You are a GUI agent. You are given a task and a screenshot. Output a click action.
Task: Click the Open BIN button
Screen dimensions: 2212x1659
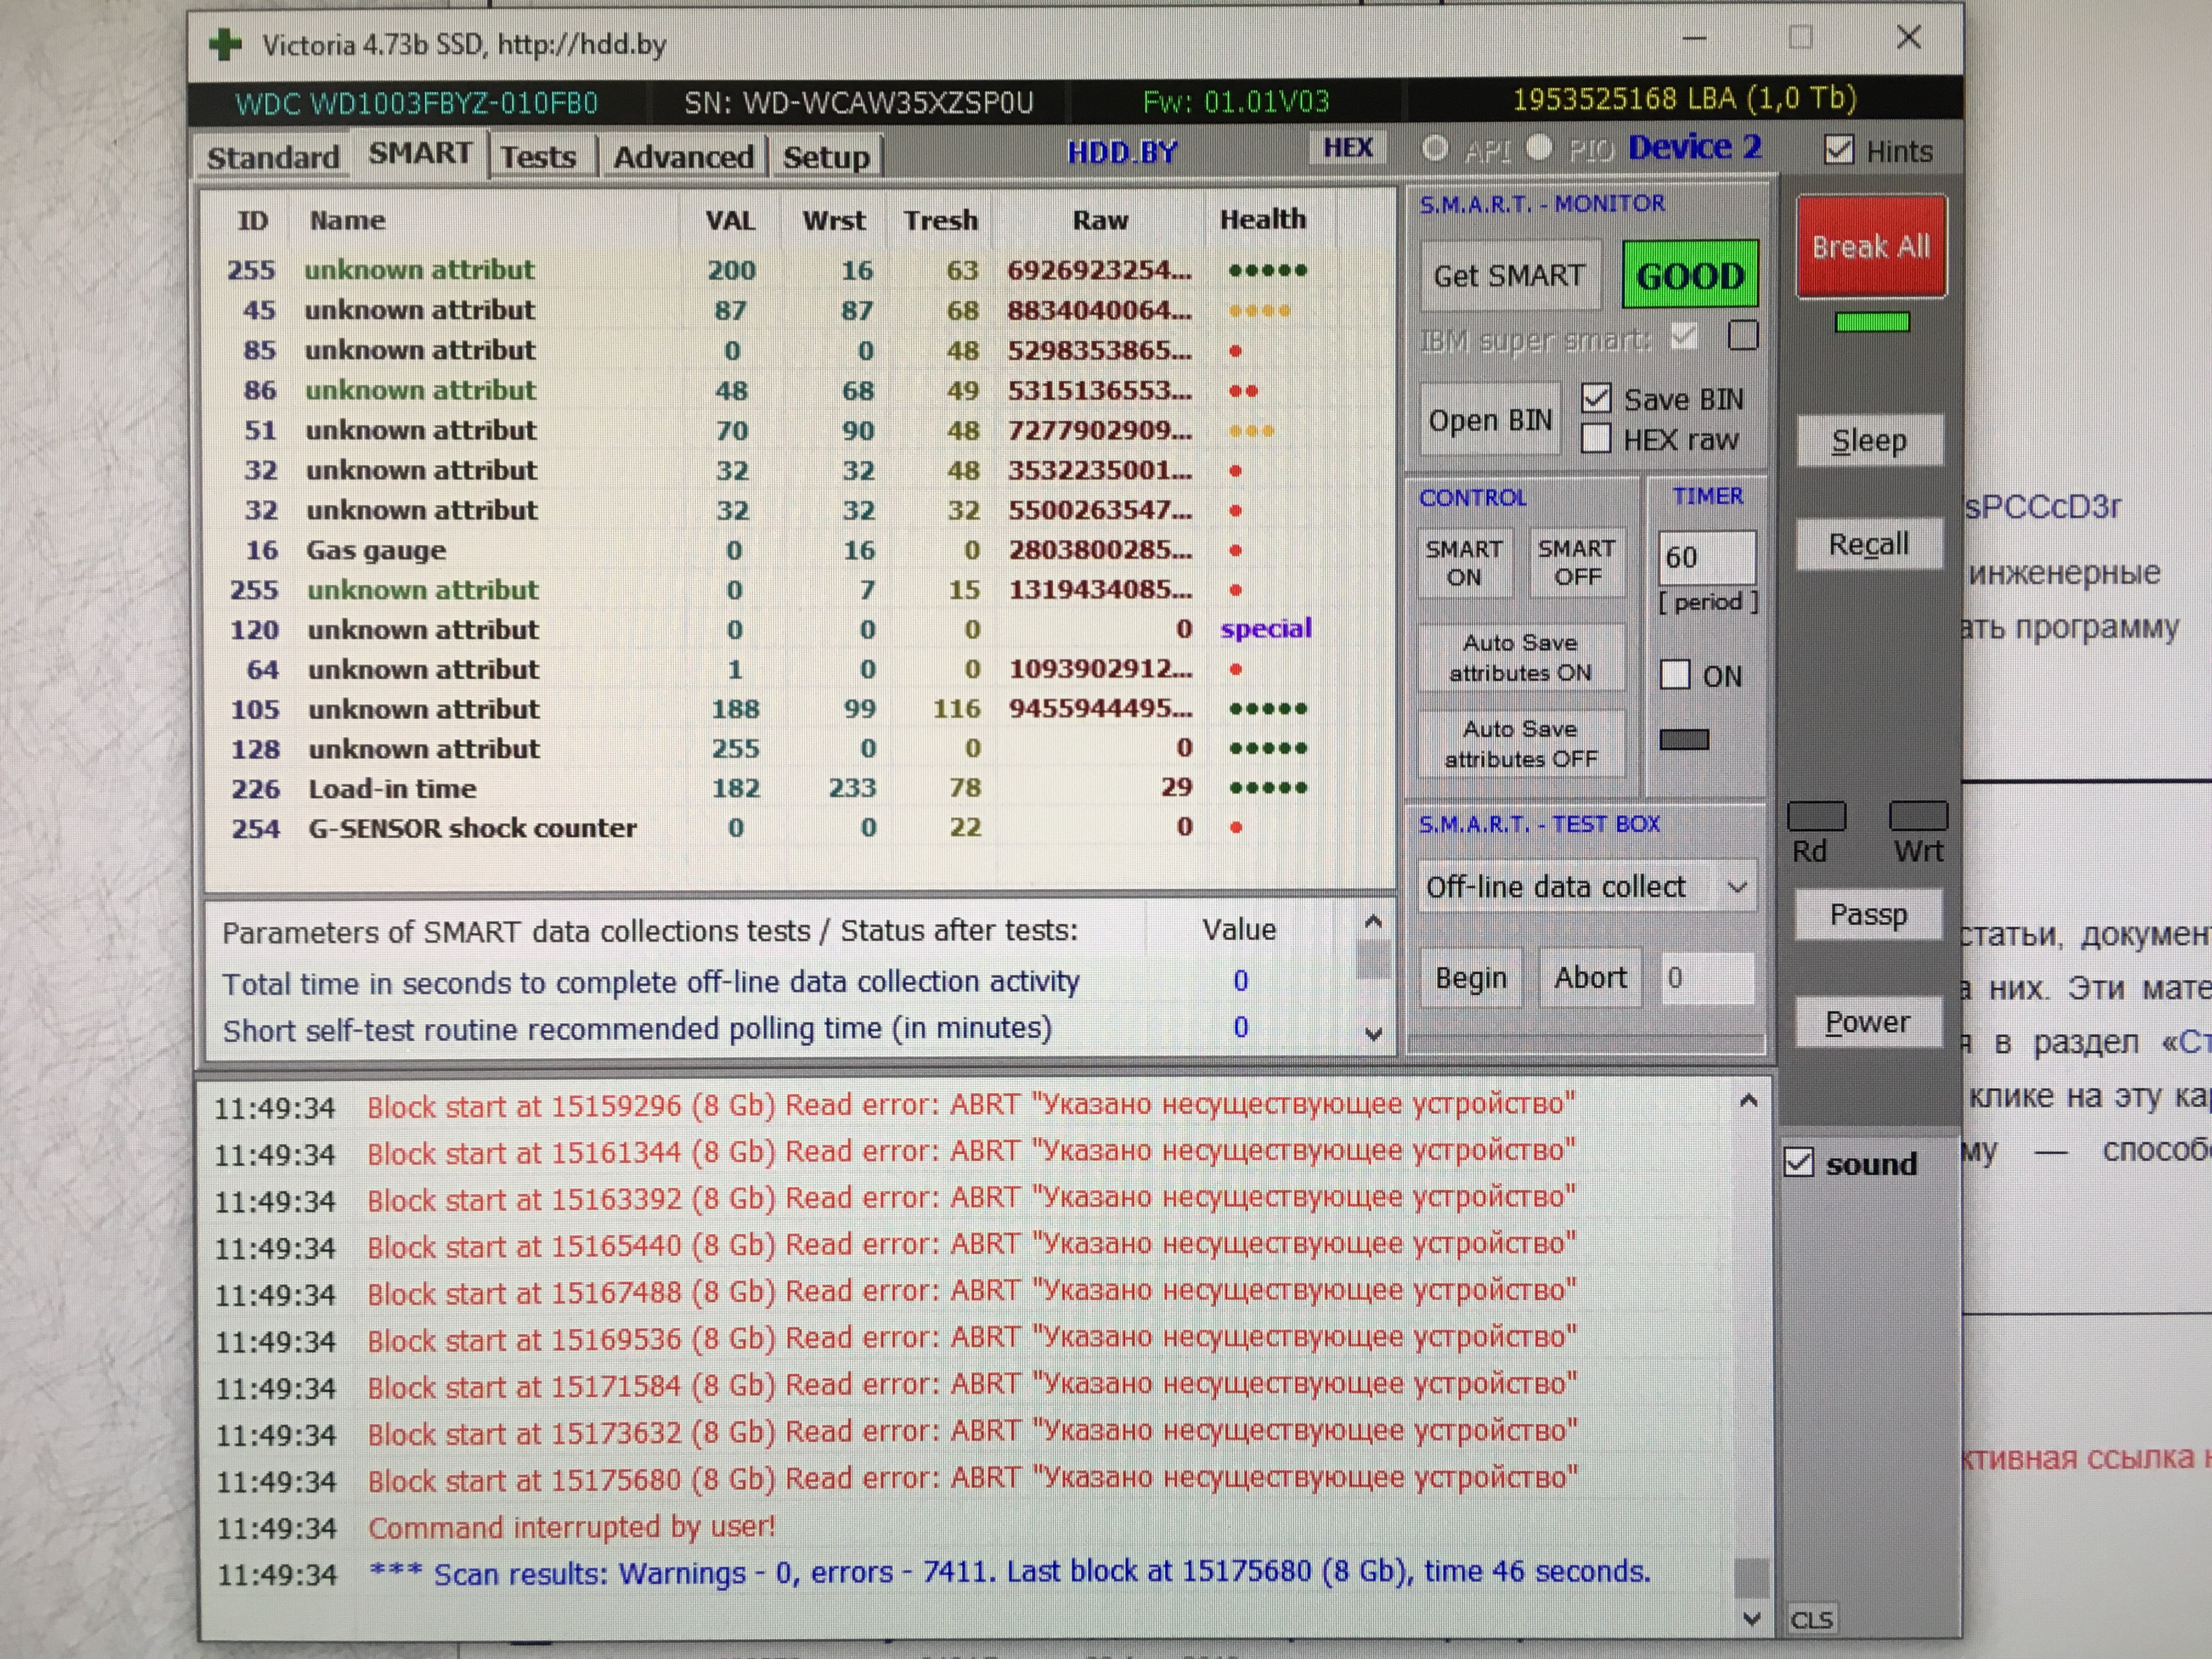point(1490,420)
